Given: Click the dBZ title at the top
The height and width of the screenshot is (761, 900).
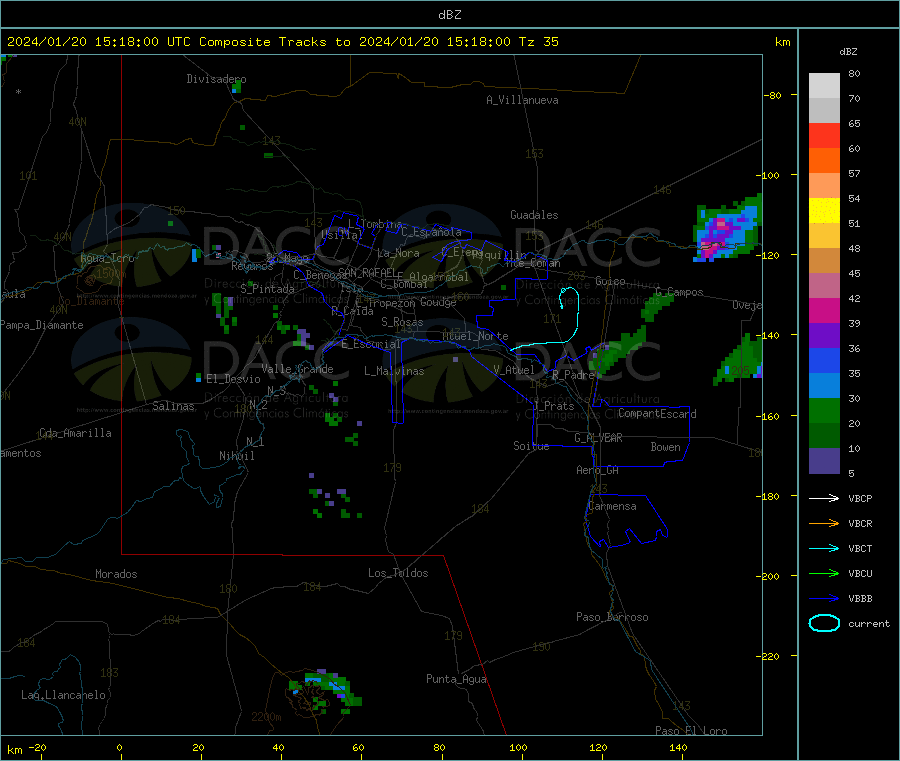Looking at the screenshot, I should point(449,15).
